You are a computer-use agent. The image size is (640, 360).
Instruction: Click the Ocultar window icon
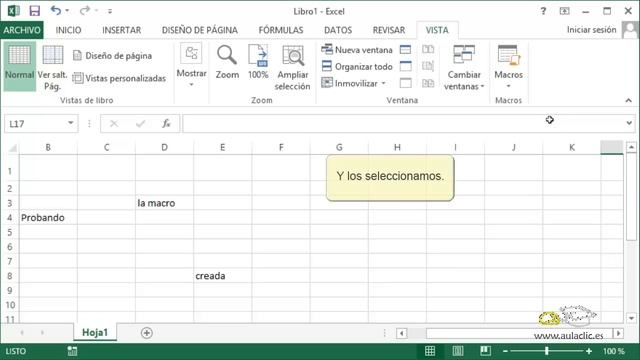(405, 66)
